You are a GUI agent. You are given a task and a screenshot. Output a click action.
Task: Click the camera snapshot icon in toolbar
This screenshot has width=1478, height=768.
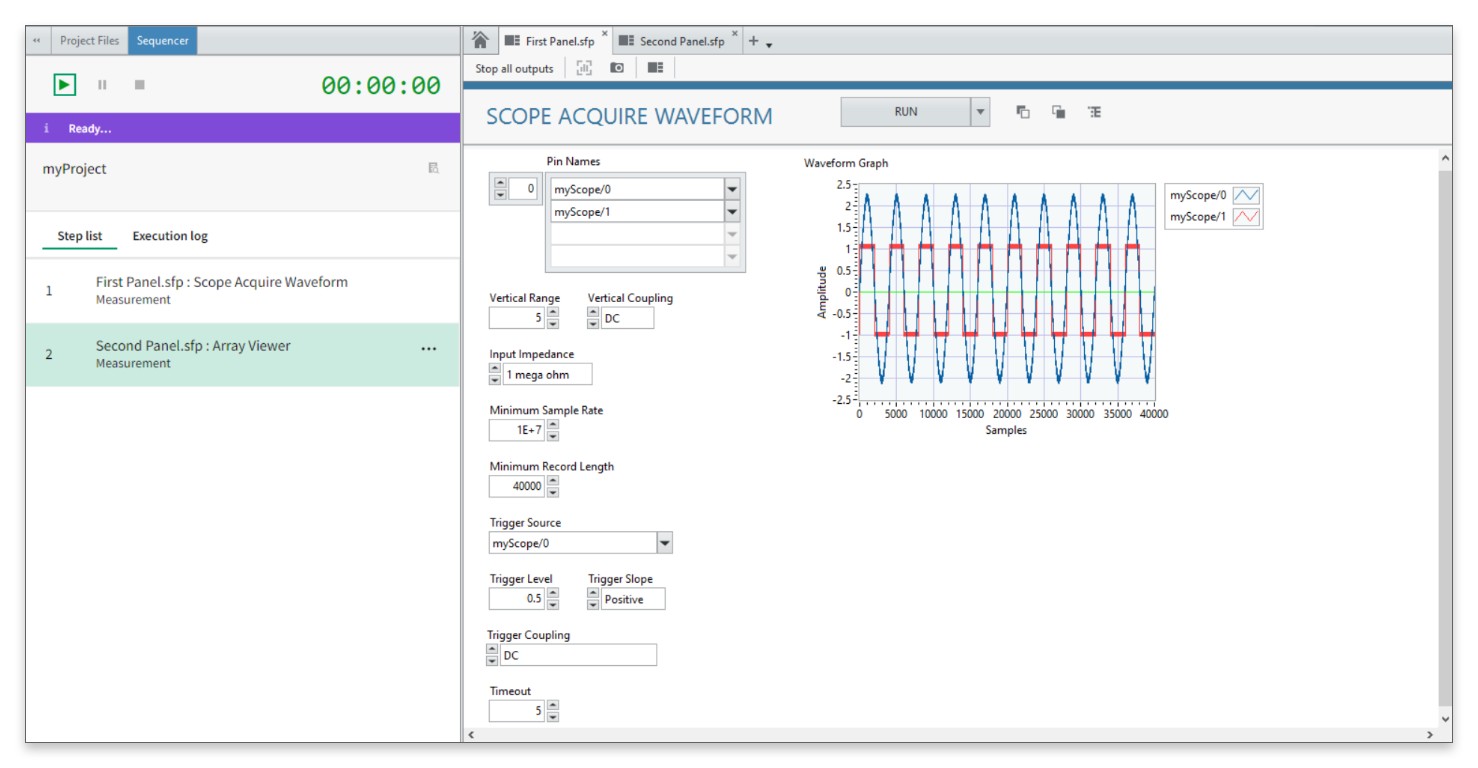[617, 68]
